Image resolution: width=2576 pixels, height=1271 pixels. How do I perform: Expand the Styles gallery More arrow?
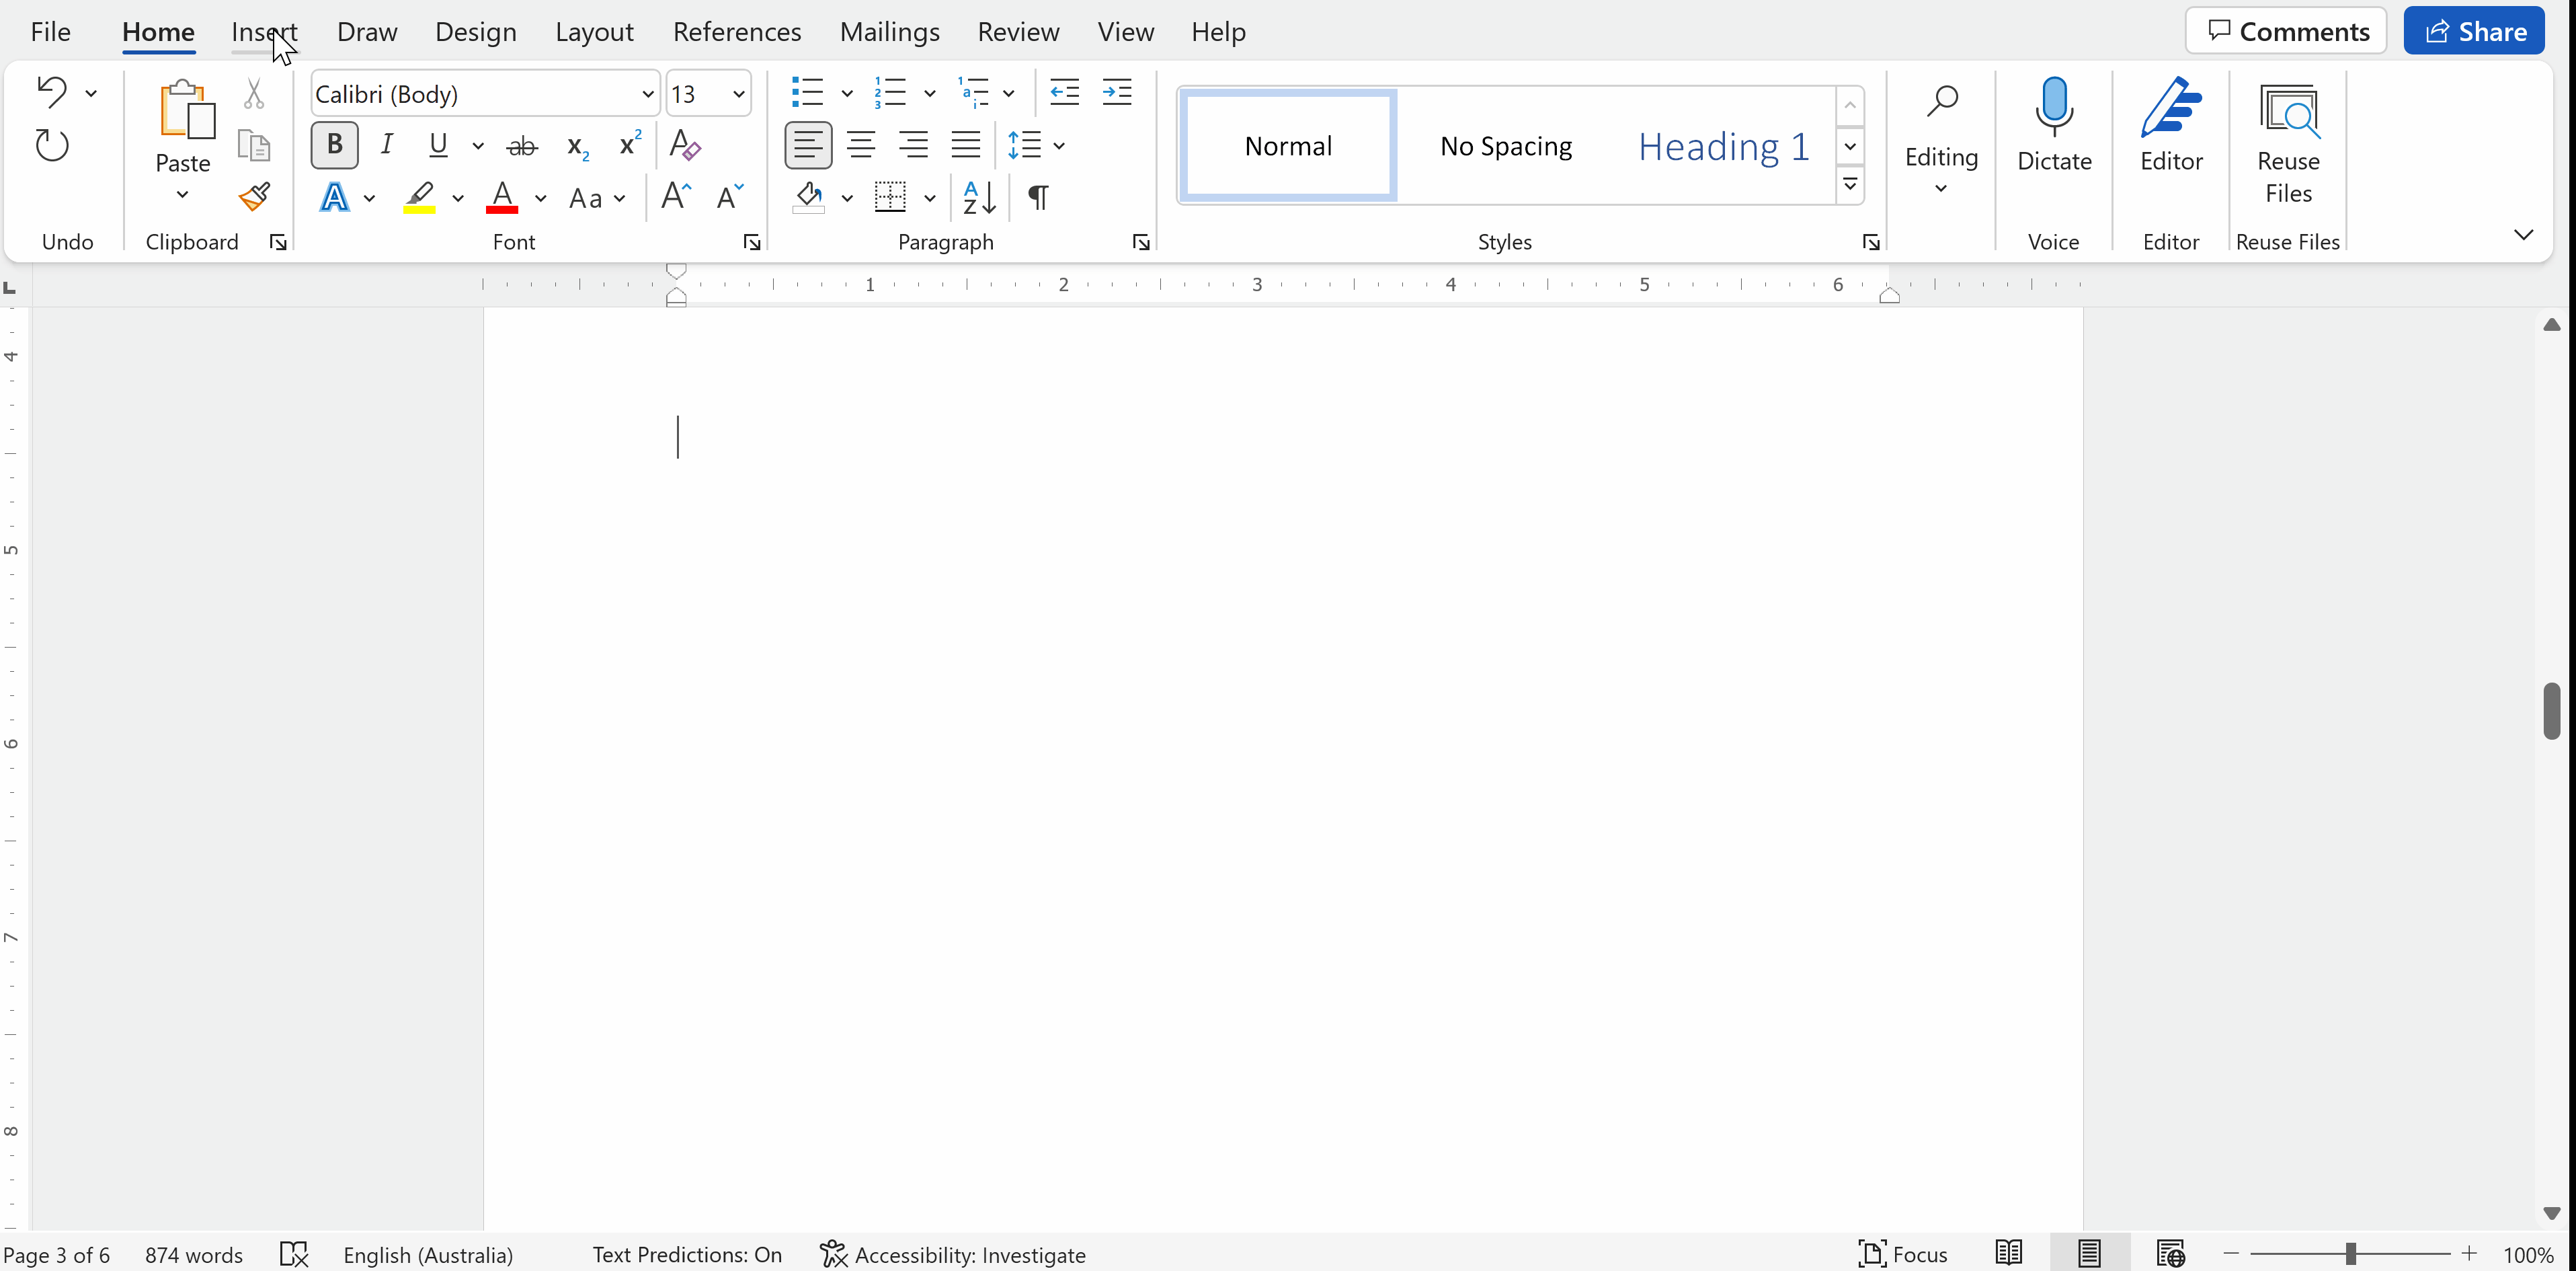[x=1850, y=185]
